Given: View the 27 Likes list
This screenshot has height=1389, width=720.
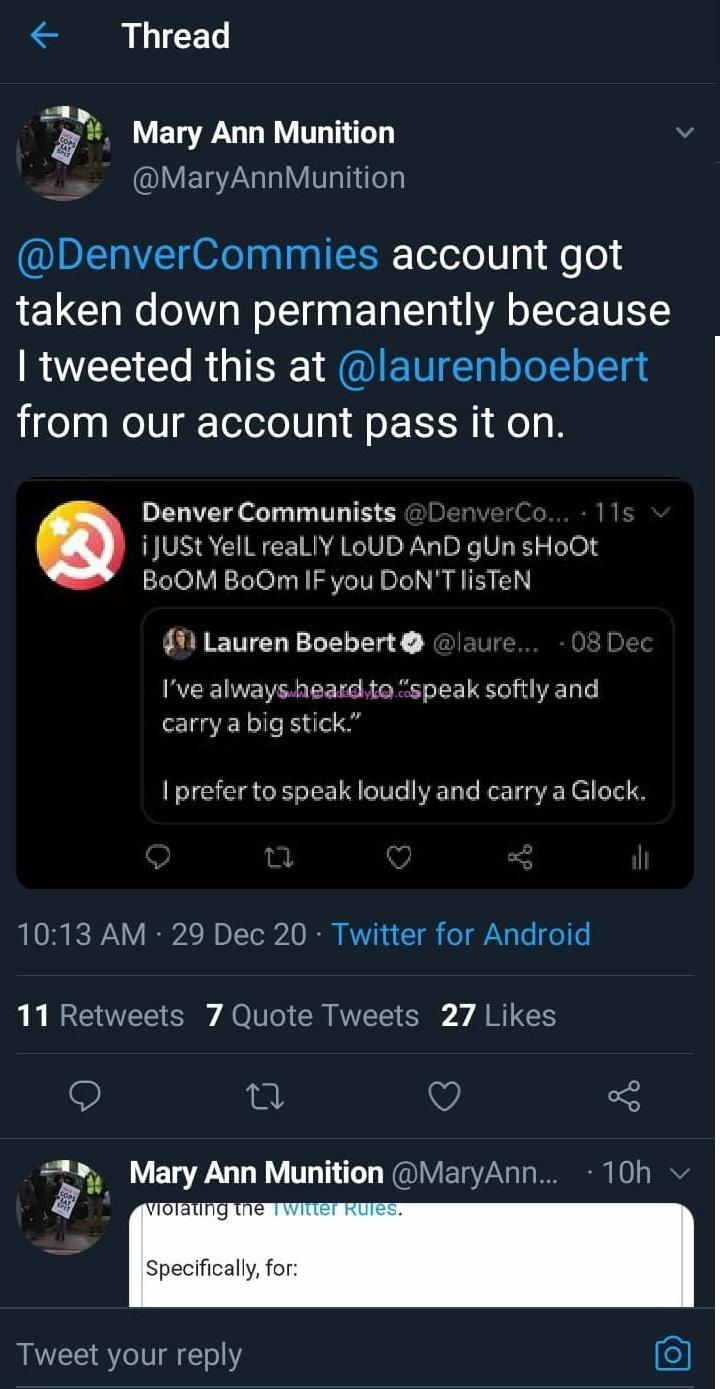Looking at the screenshot, I should (x=498, y=1015).
